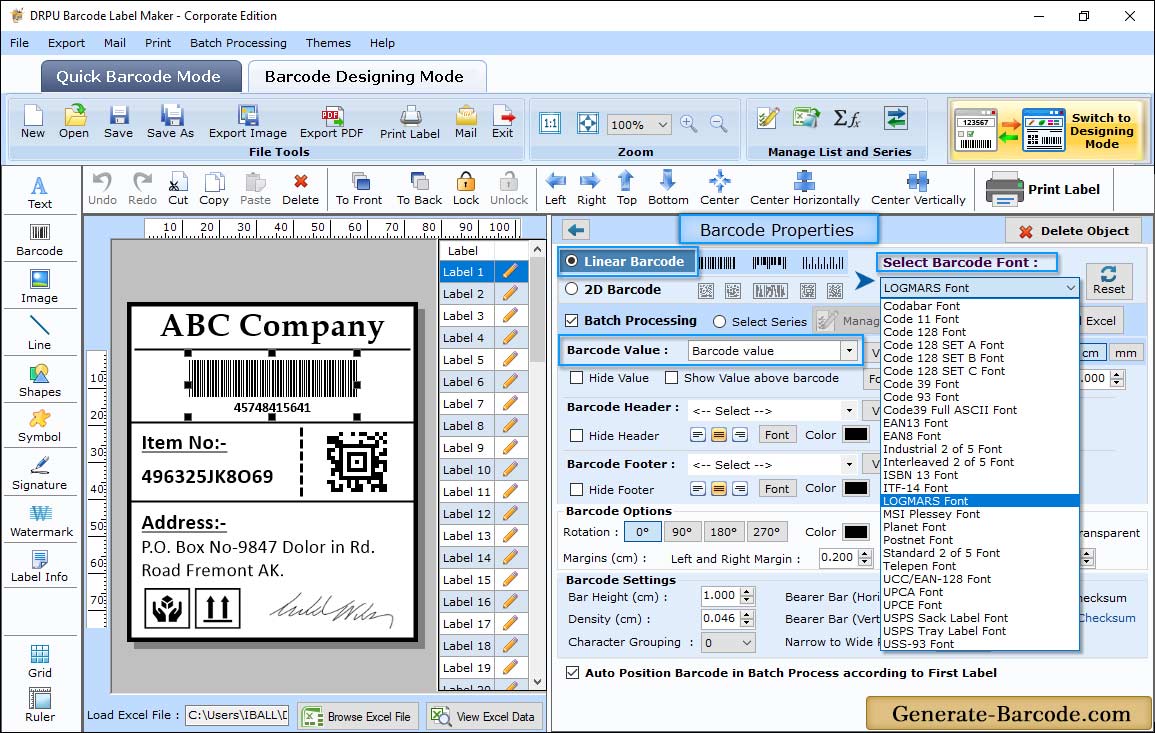Viewport: 1155px width, 733px height.
Task: Select 2D Barcode radio option
Action: [572, 290]
